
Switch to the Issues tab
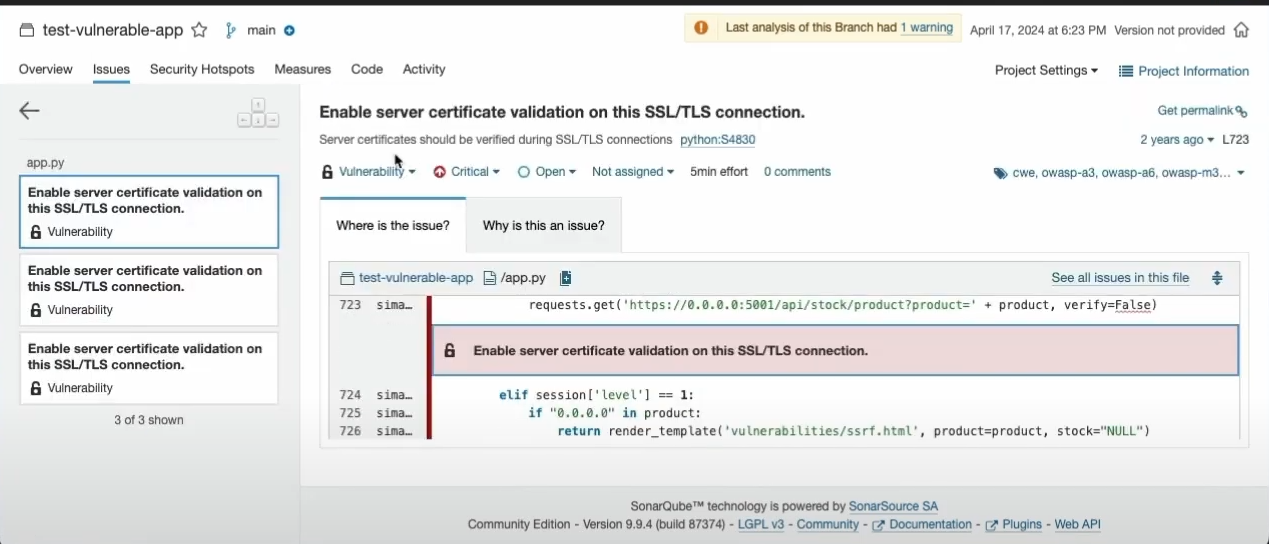pyautogui.click(x=111, y=69)
